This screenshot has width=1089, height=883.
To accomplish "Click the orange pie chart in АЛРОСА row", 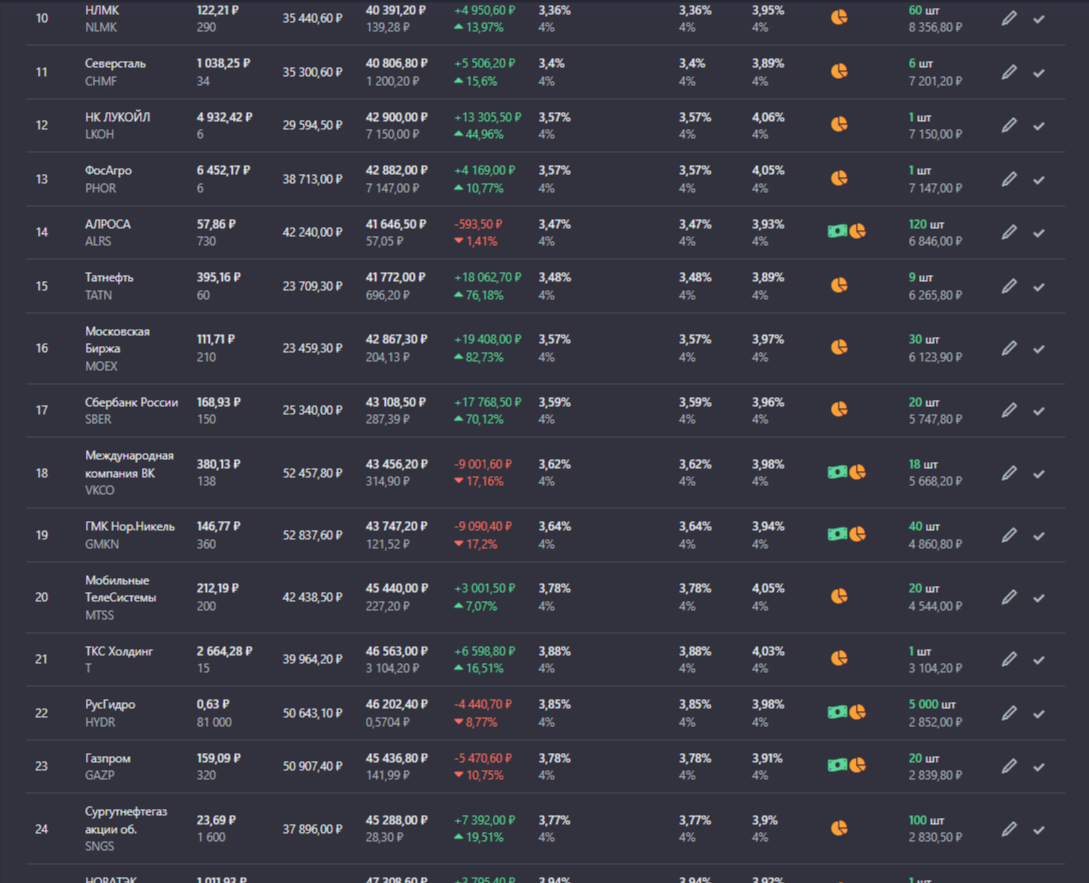I will coord(858,231).
